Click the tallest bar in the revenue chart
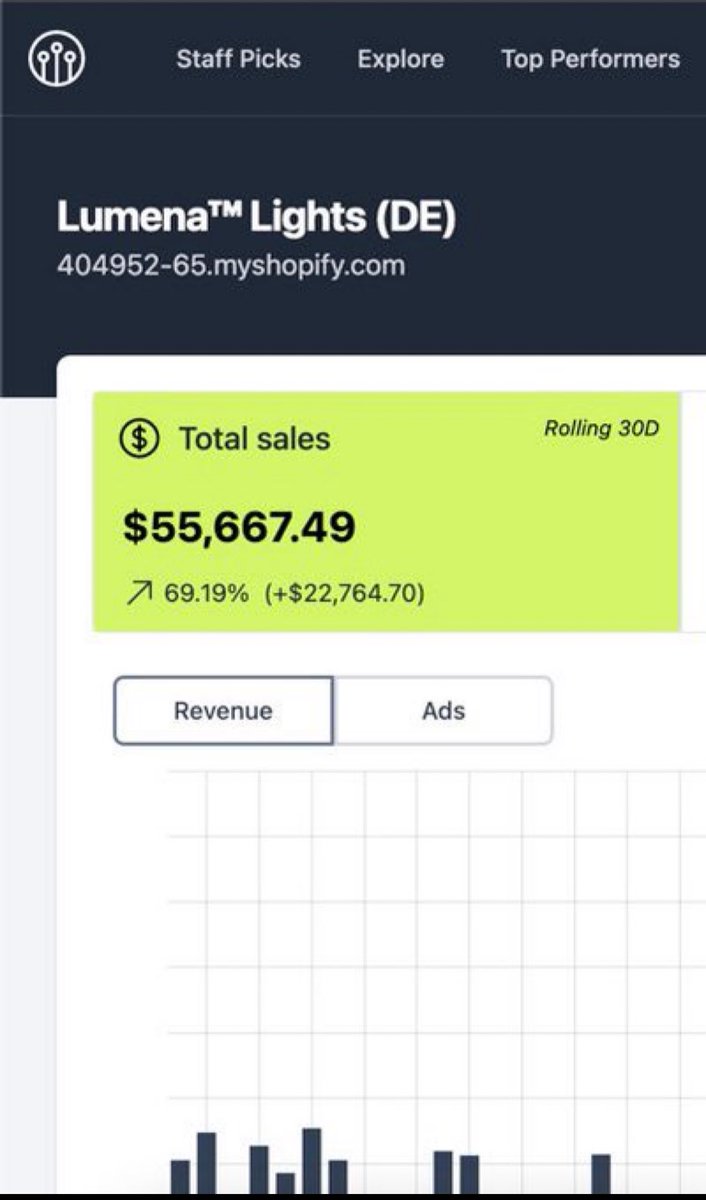The height and width of the screenshot is (1200, 706). click(x=311, y=1161)
